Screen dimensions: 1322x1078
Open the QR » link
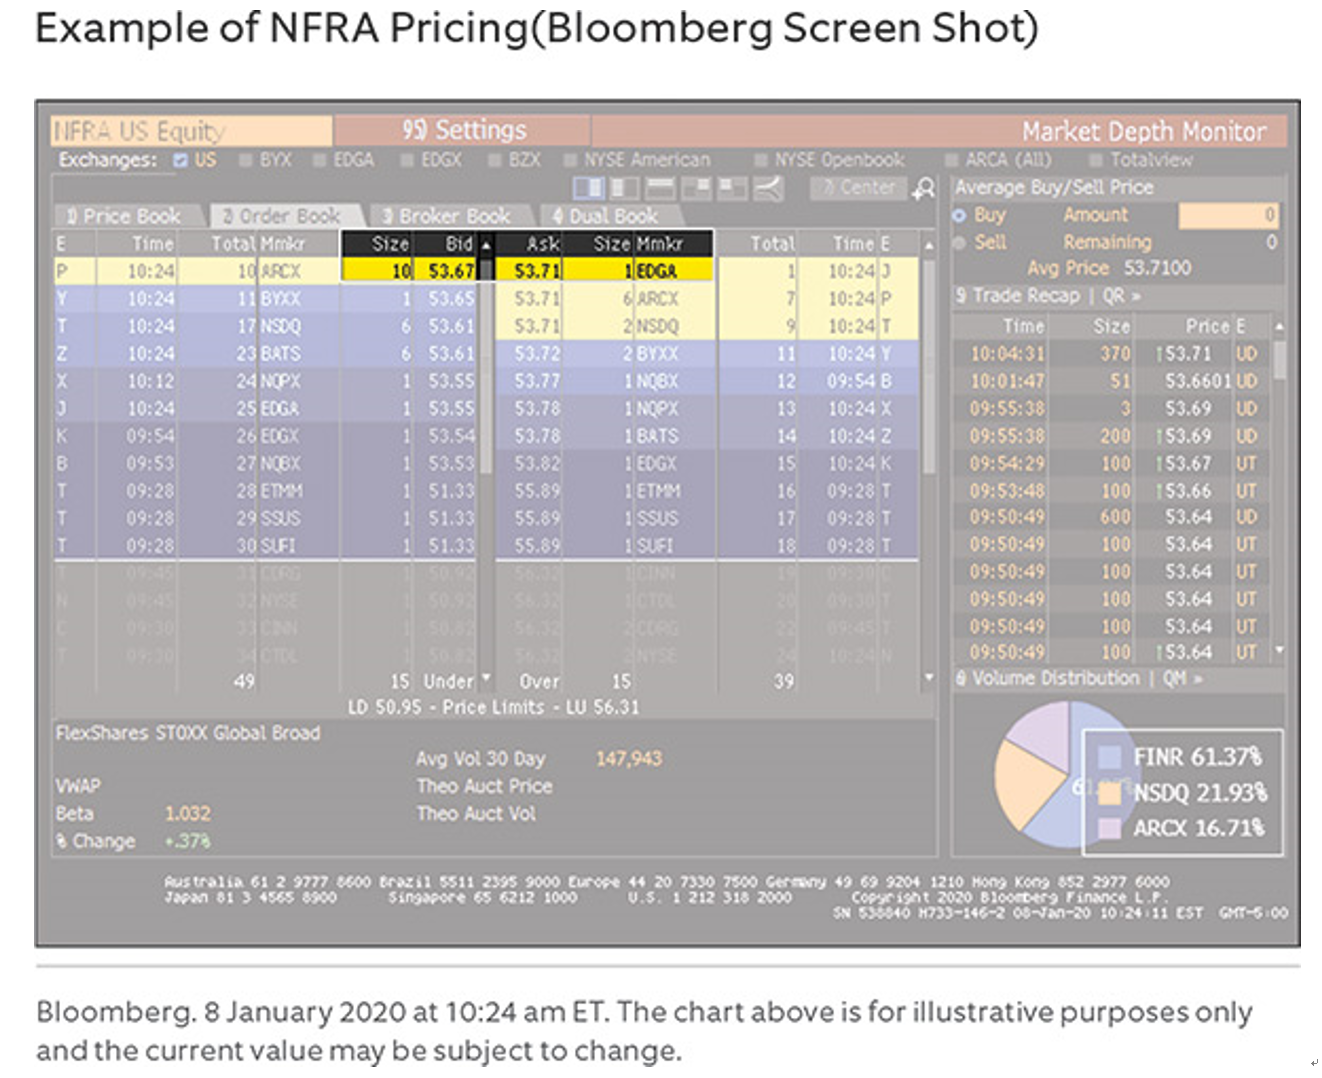point(1122,296)
